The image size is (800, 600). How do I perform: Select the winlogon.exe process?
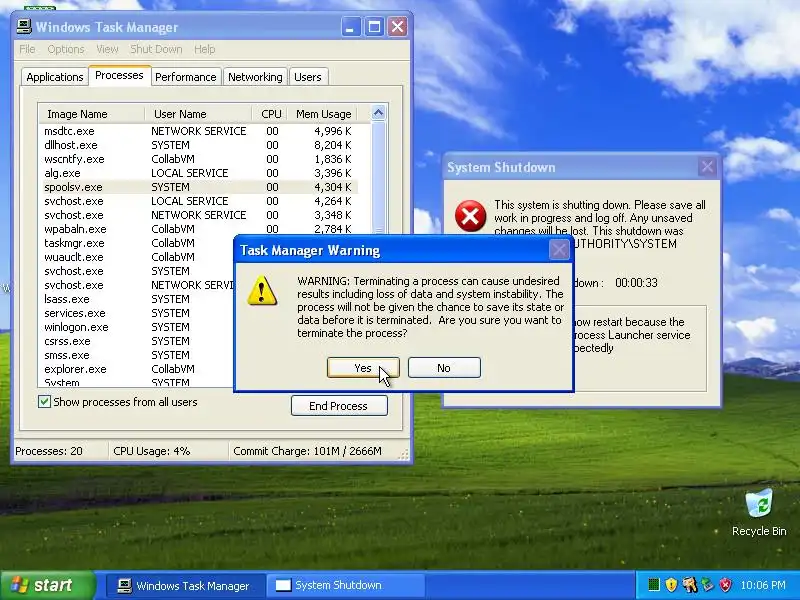tap(137, 327)
